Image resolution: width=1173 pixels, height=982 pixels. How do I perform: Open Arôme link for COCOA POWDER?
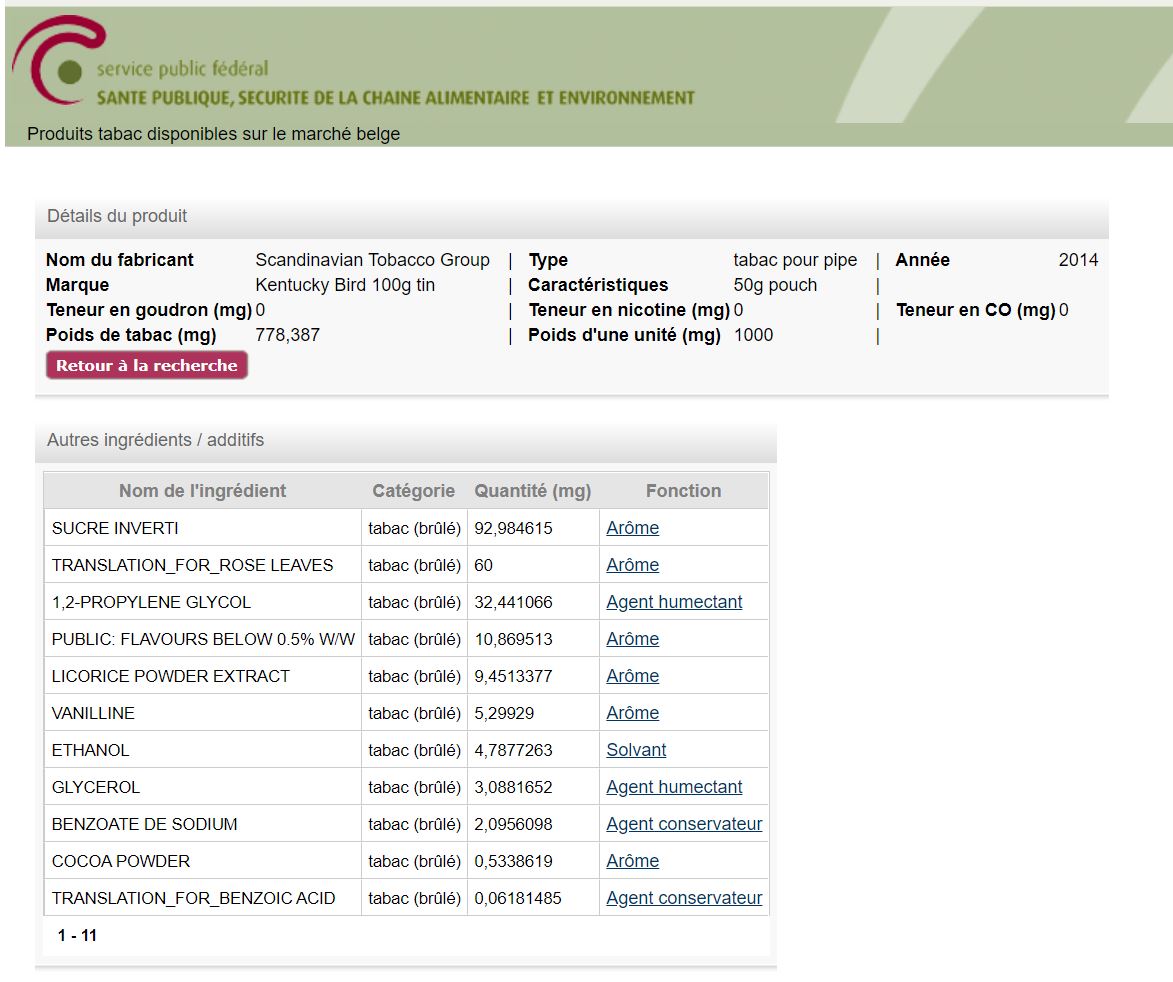point(632,861)
